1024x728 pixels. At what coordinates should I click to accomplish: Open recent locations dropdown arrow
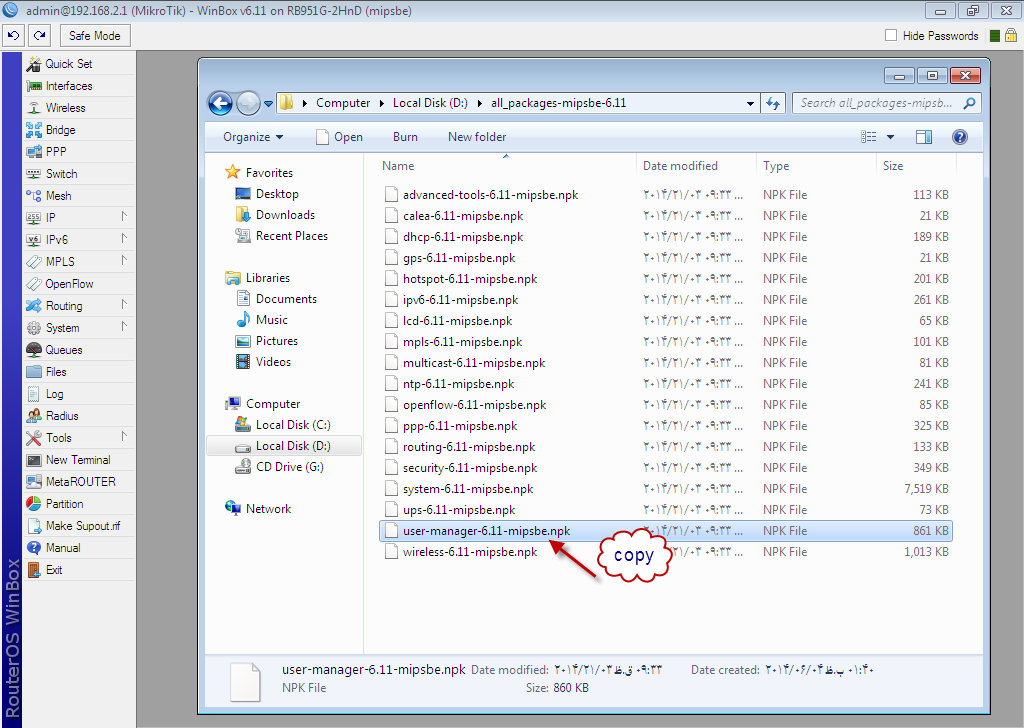tap(268, 103)
